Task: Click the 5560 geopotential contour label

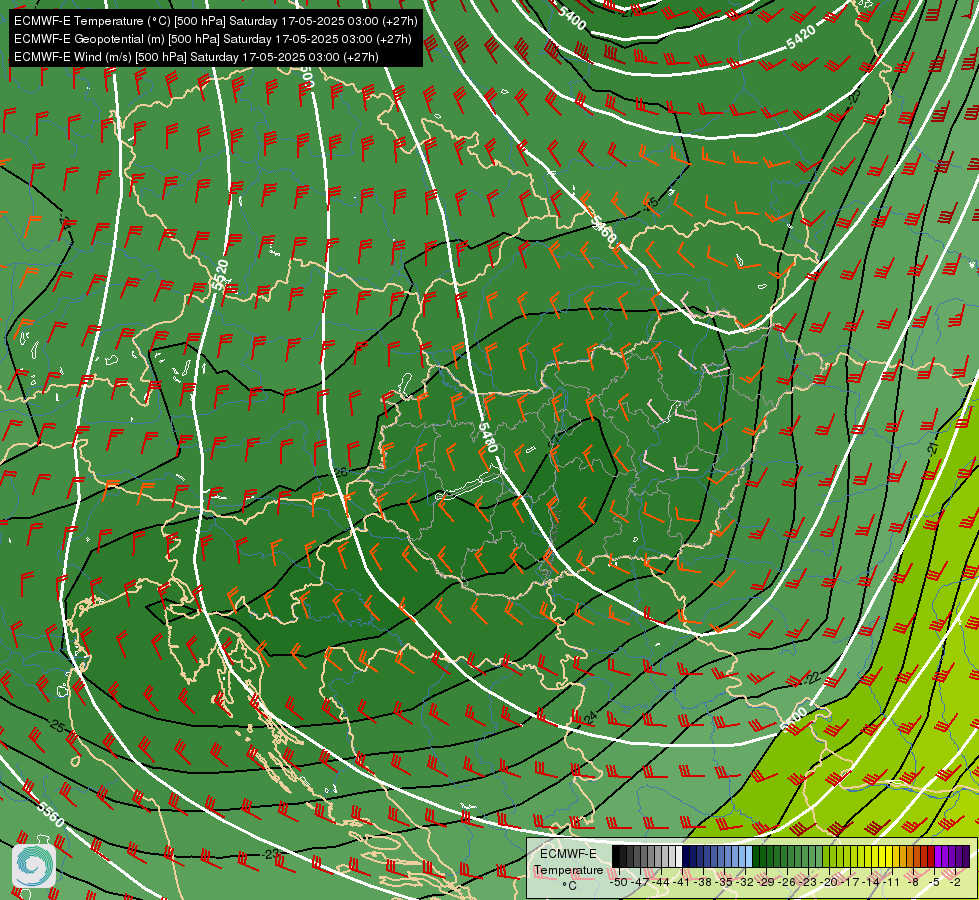Action: point(50,814)
